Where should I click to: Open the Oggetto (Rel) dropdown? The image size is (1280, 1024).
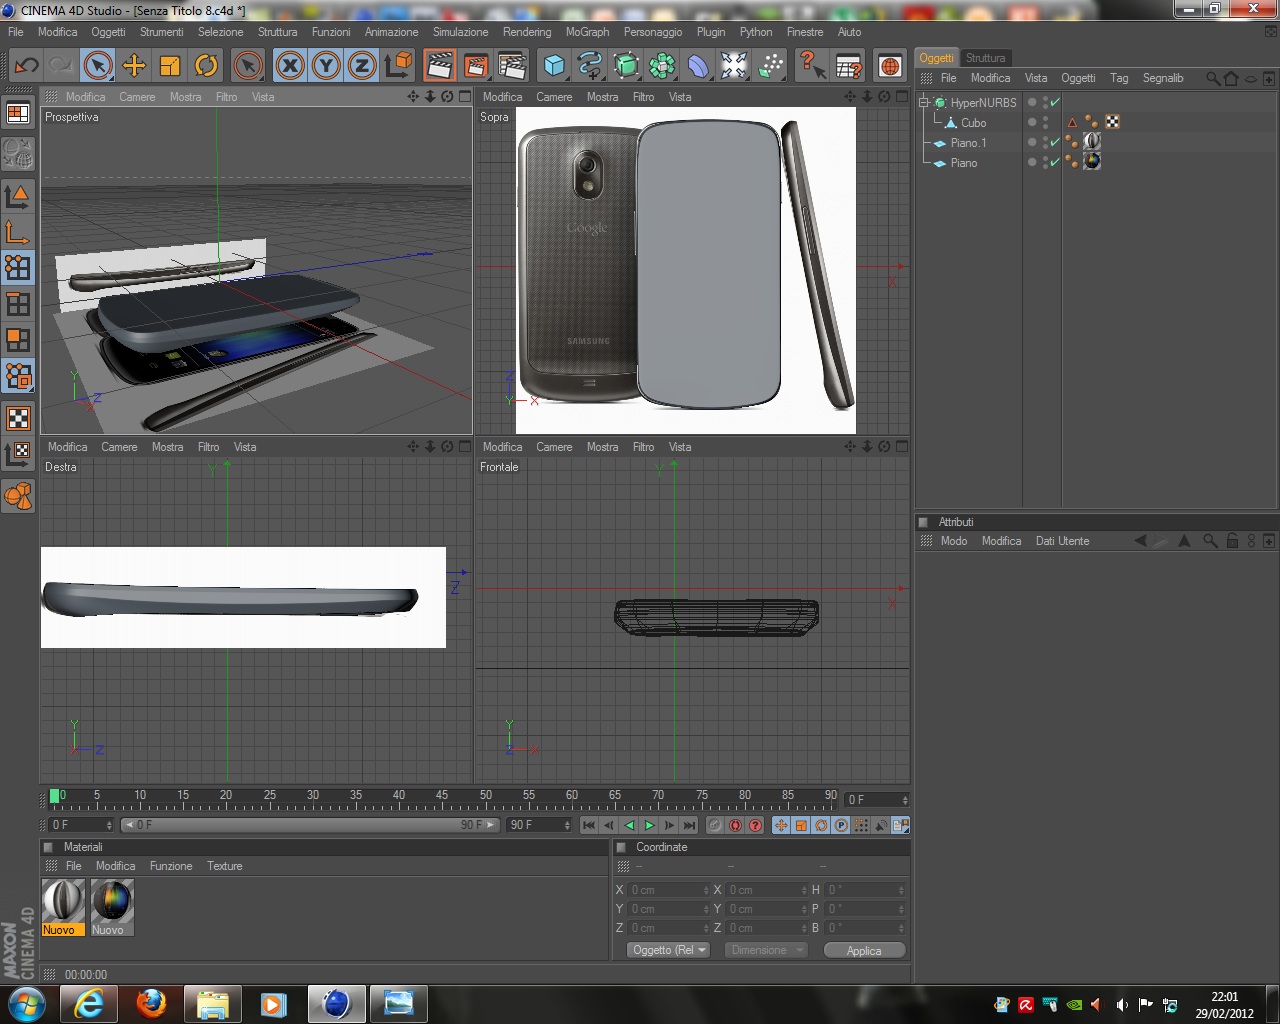pos(668,950)
